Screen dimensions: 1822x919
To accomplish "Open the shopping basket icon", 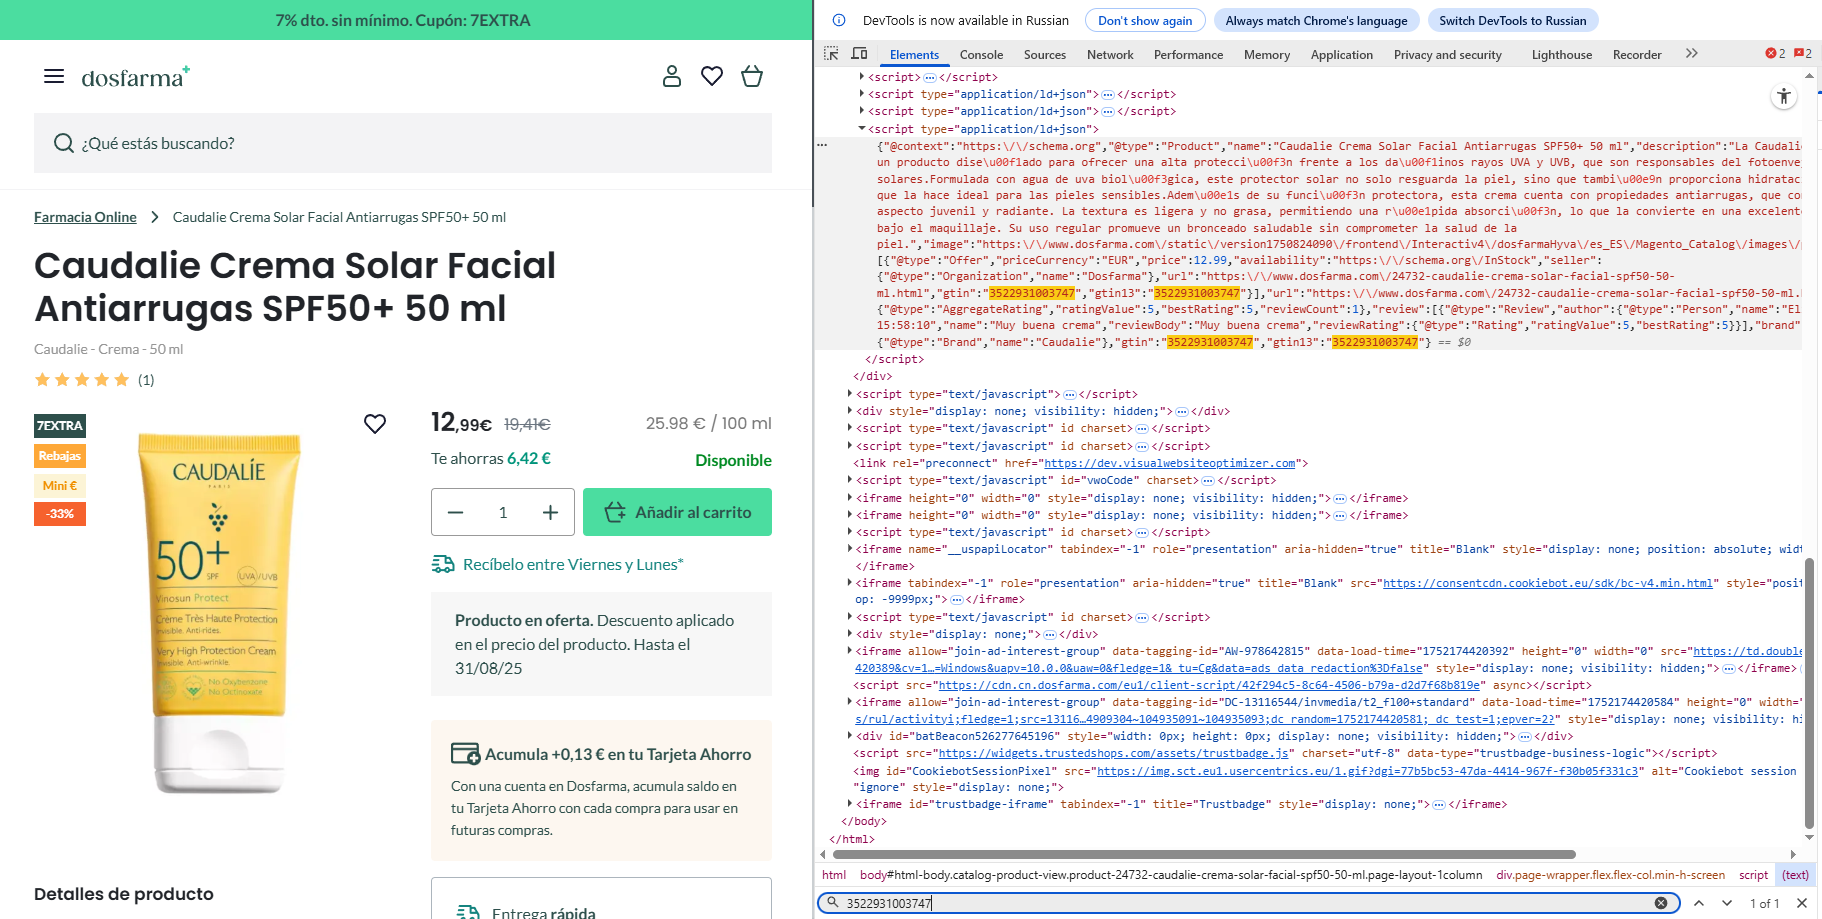I will 752,76.
